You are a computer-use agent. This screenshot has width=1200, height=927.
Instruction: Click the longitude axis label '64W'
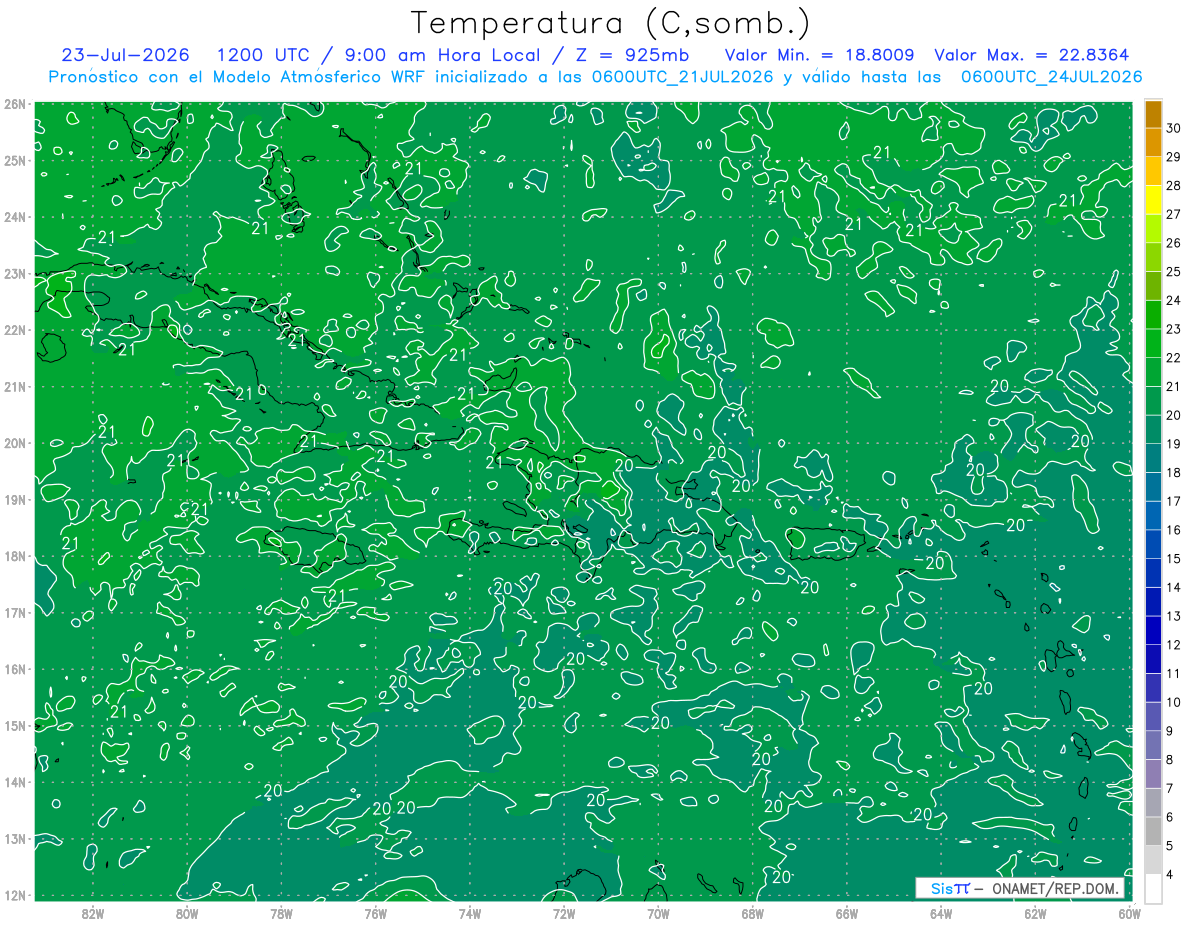941,913
